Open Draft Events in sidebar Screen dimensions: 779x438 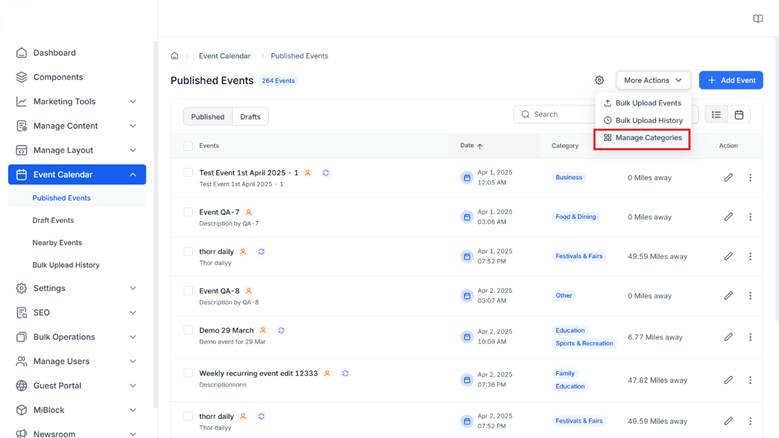[53, 220]
